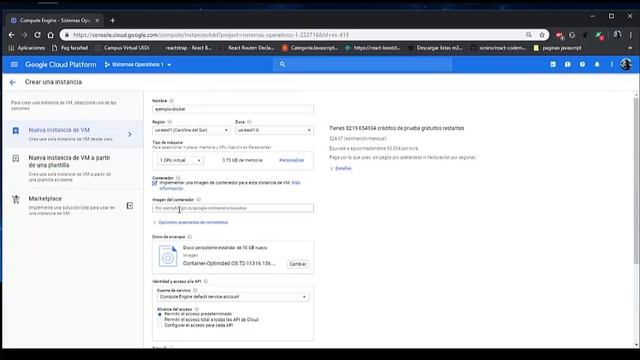Click Cambiar button for boot disk
Image resolution: width=640 pixels, height=360 pixels.
tap(298, 264)
